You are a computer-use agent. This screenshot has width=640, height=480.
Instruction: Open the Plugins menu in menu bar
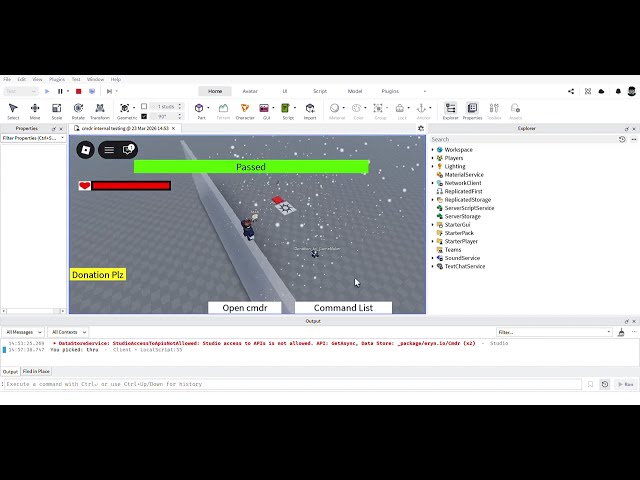(57, 79)
